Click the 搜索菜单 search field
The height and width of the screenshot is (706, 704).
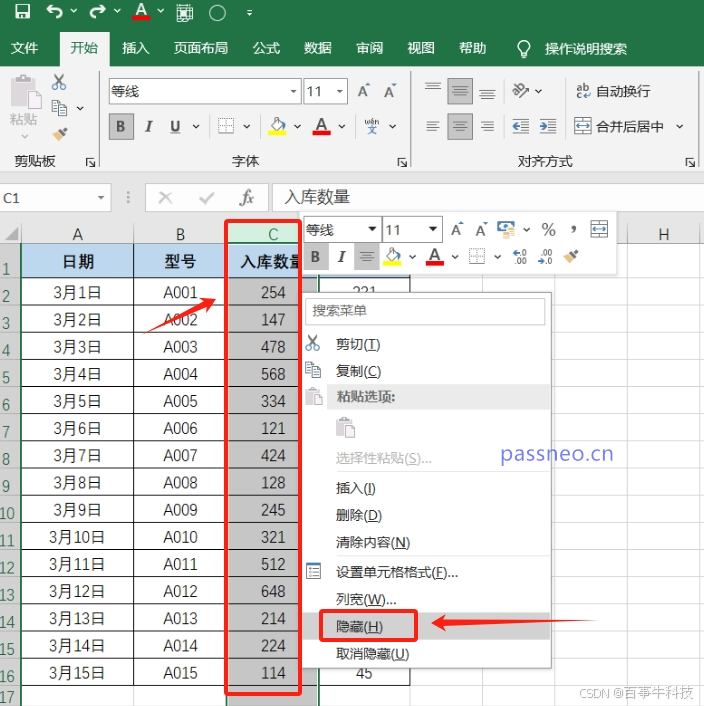click(x=425, y=311)
